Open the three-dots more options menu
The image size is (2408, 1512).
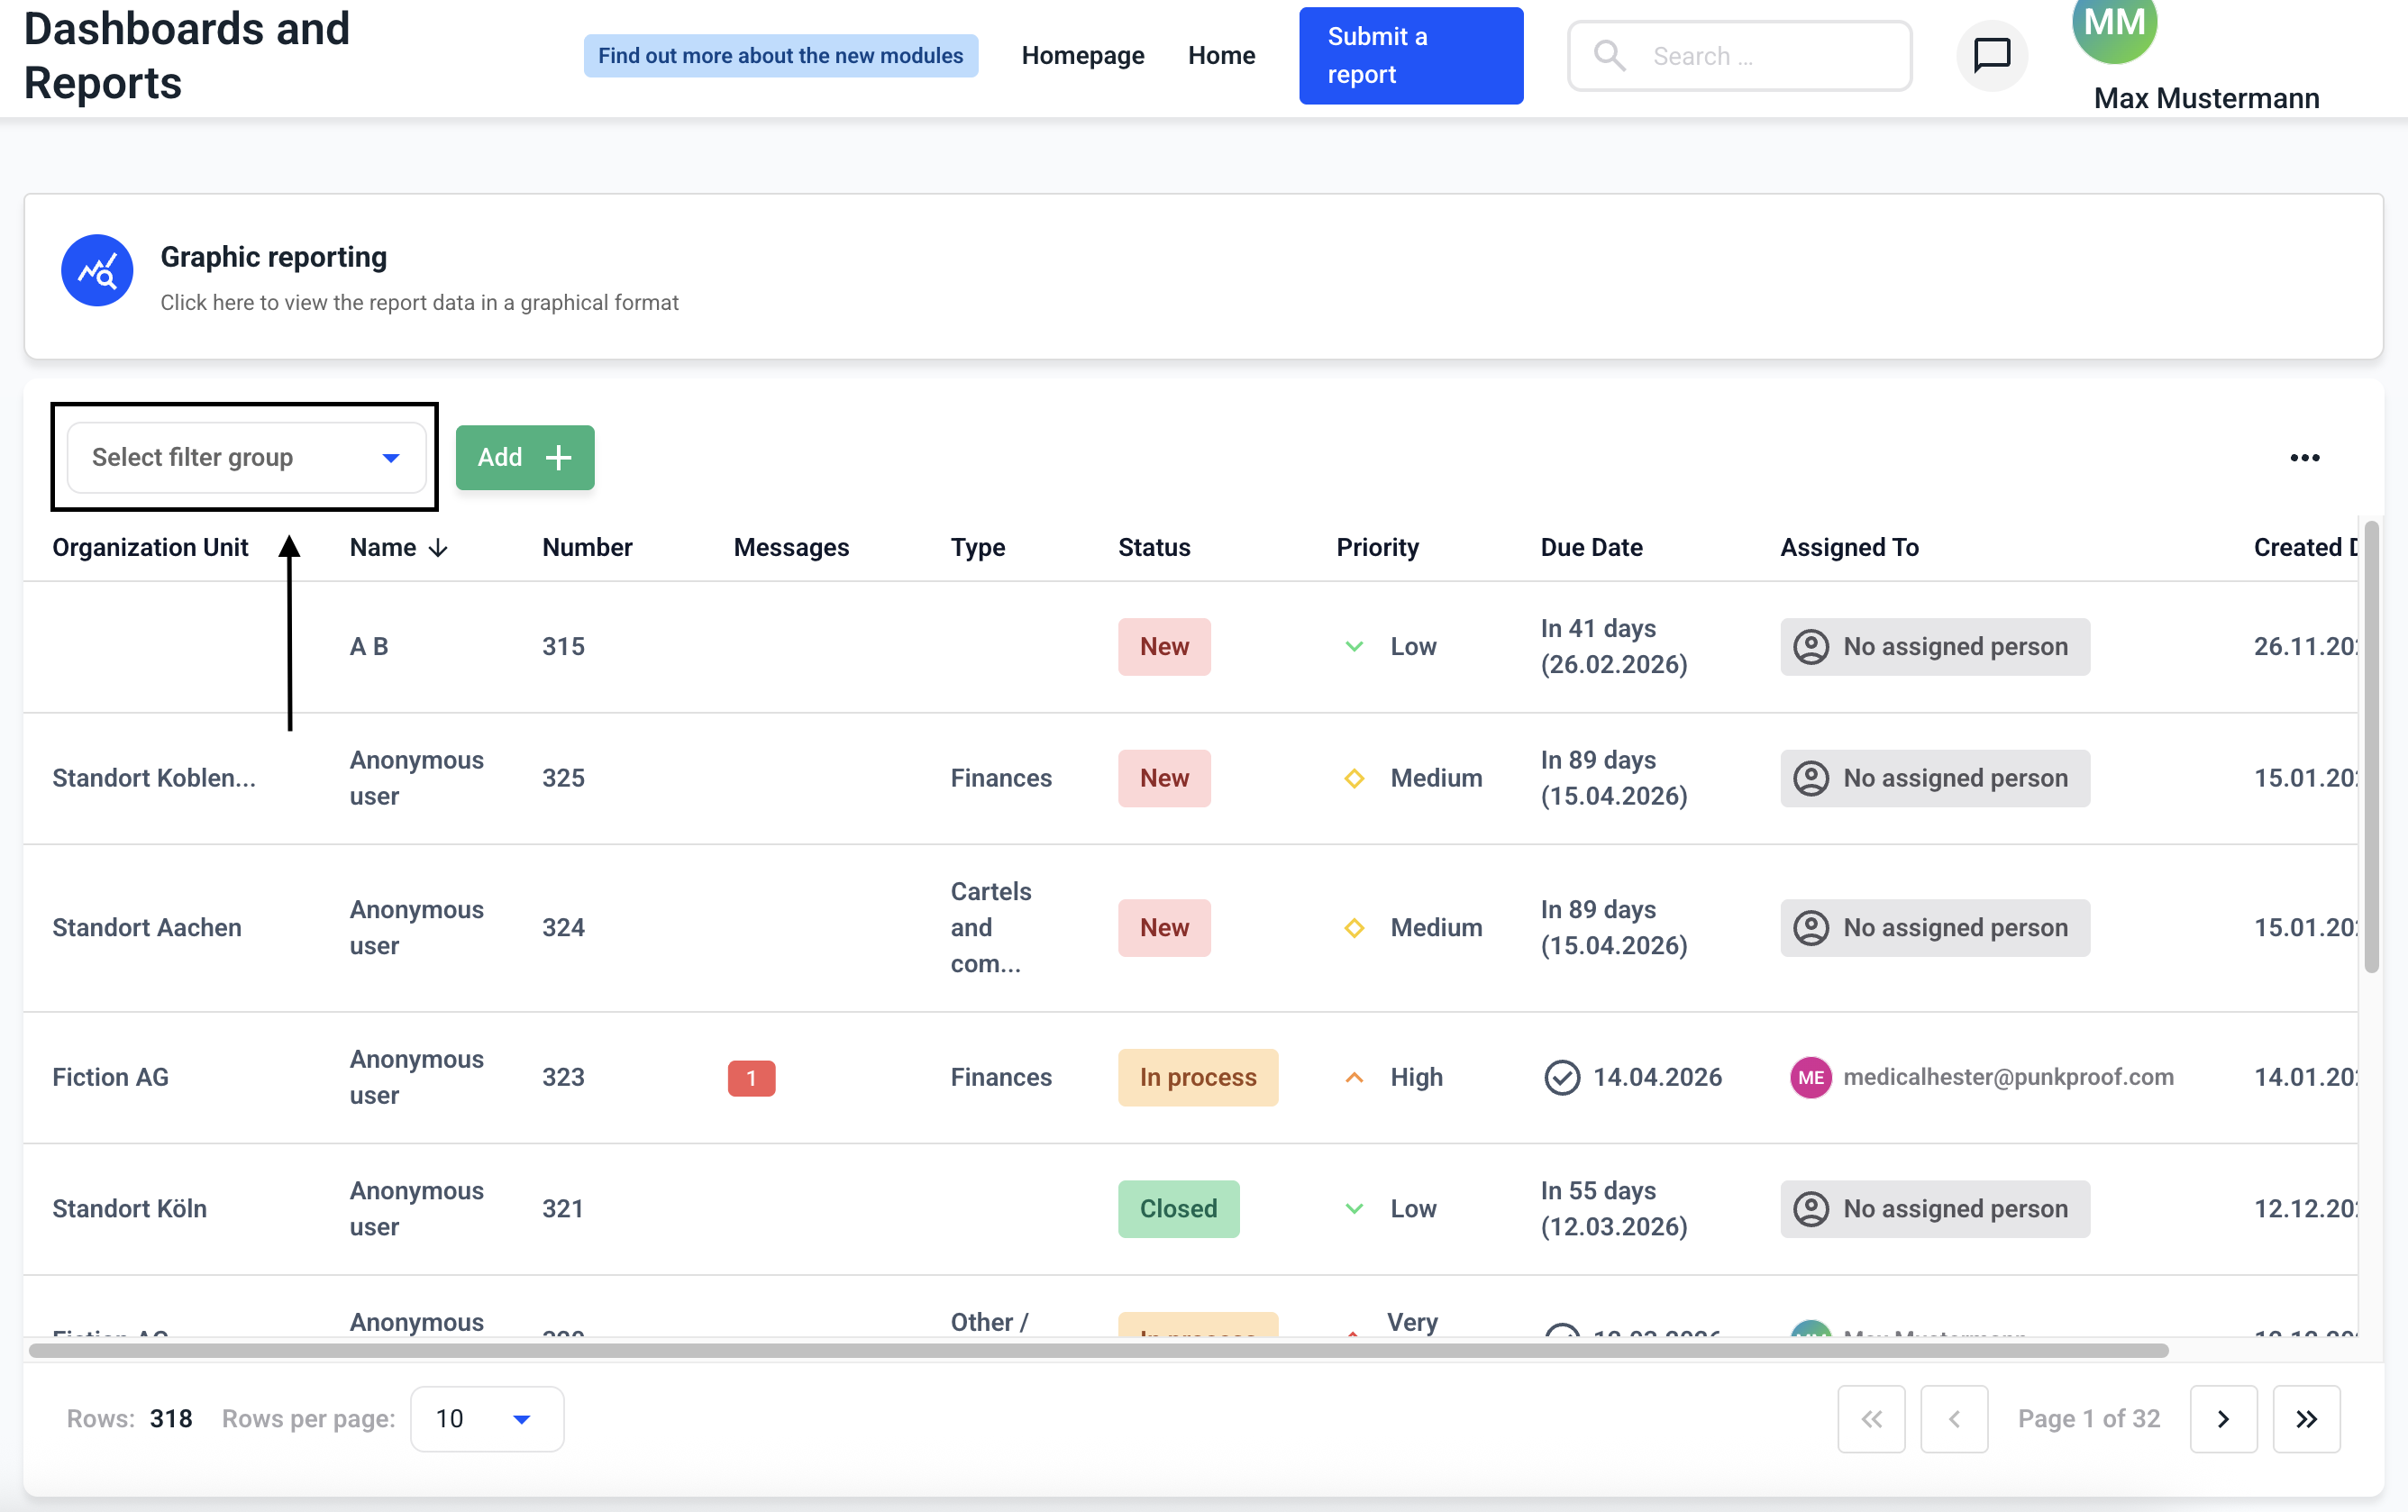(x=2304, y=457)
